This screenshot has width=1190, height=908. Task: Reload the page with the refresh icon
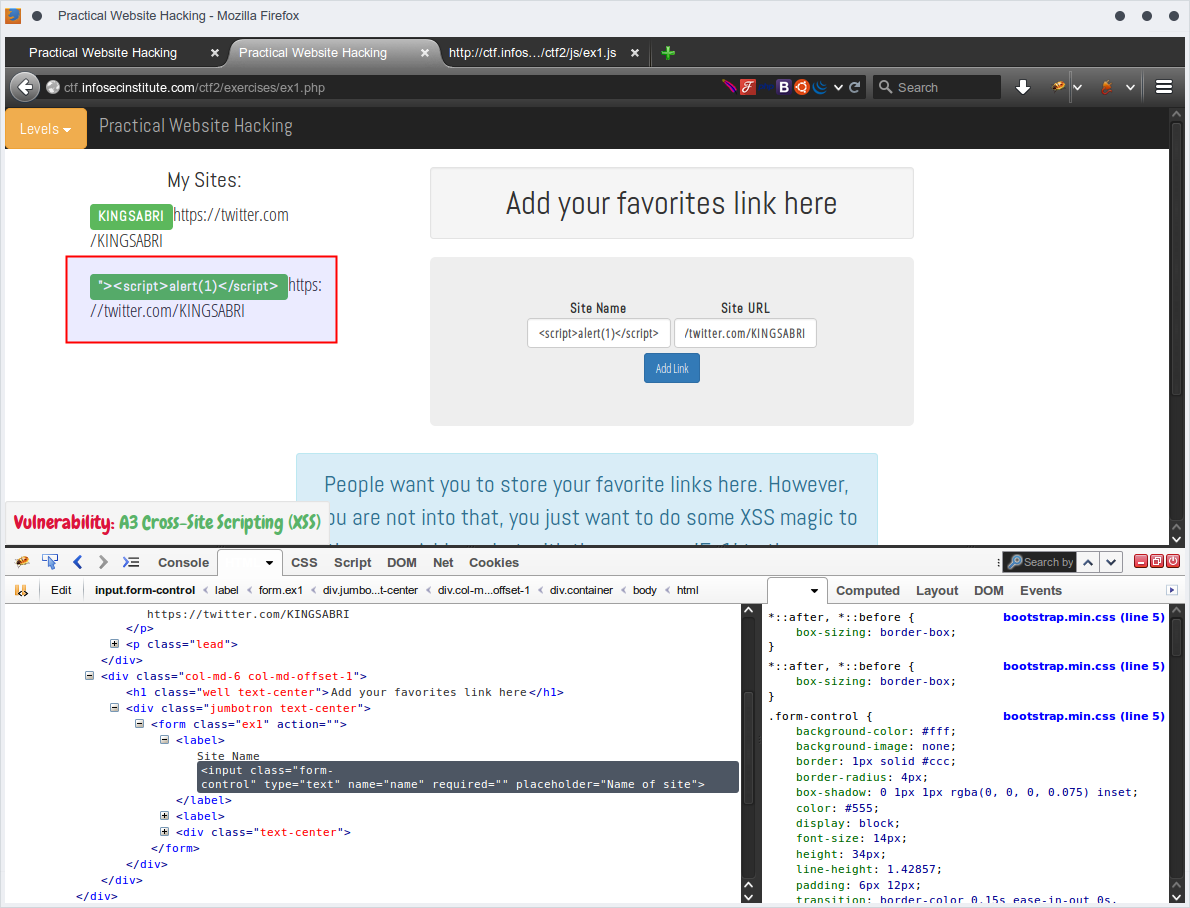point(855,87)
